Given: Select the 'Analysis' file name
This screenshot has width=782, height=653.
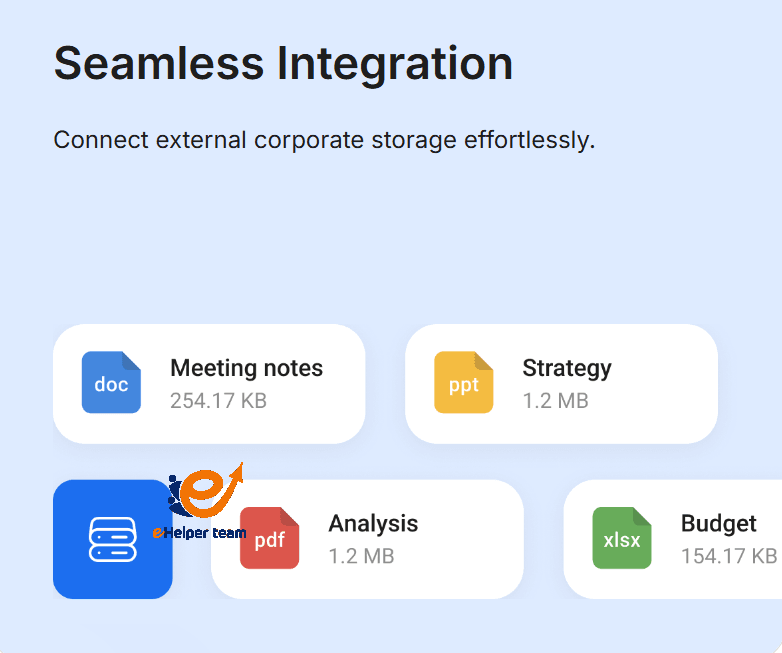Looking at the screenshot, I should click(373, 523).
